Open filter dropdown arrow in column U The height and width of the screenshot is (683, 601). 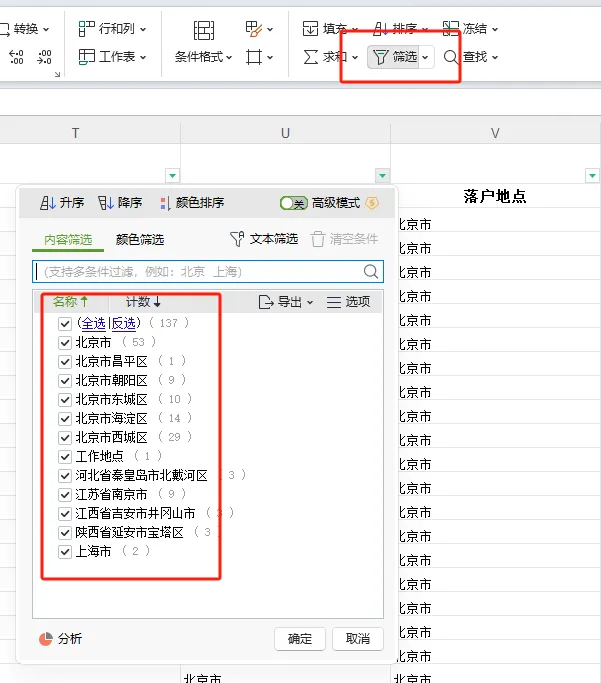pyautogui.click(x=382, y=176)
